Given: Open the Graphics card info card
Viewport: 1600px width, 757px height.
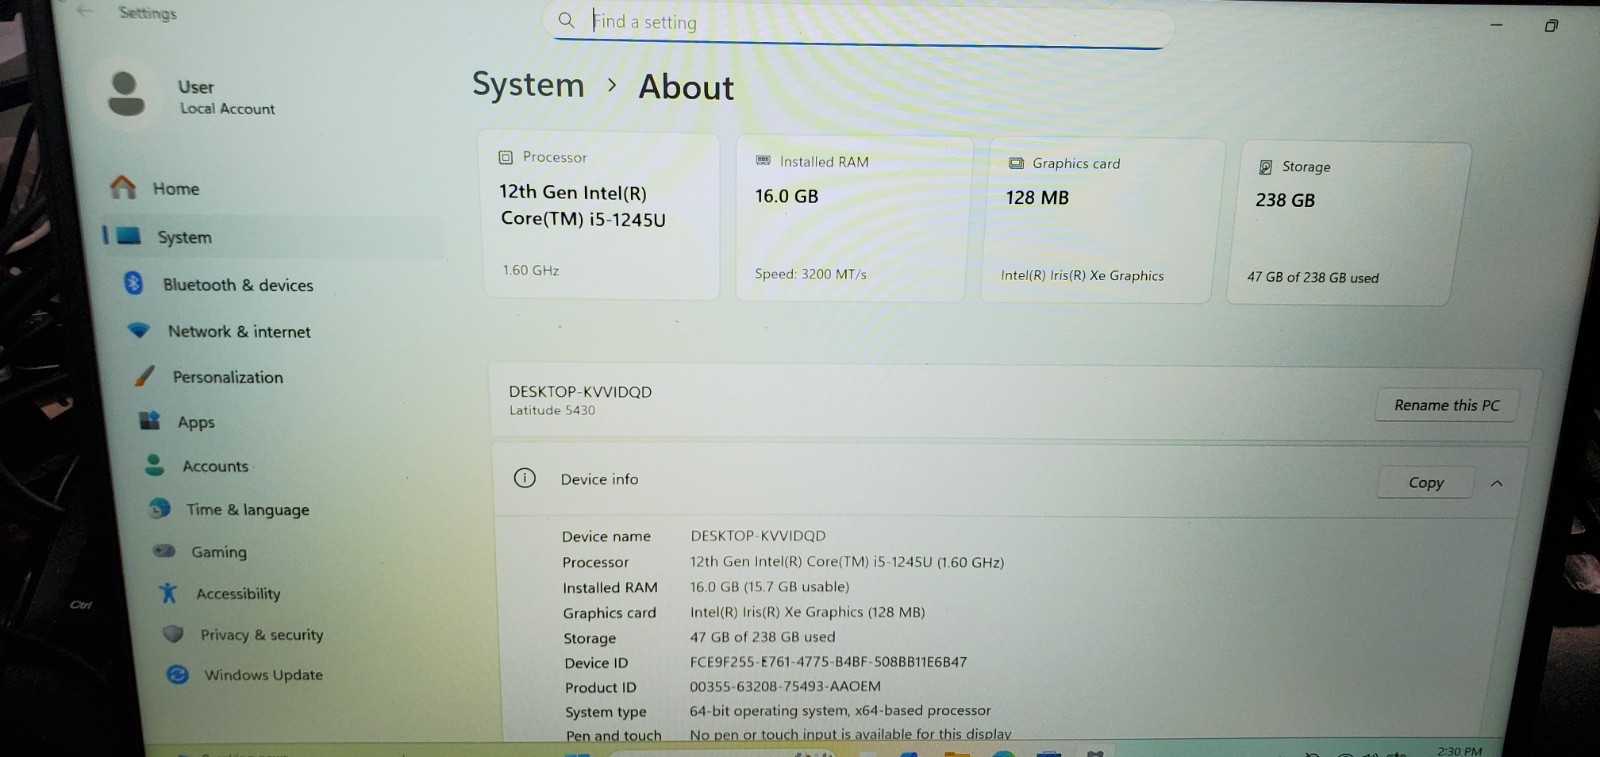Looking at the screenshot, I should click(x=1103, y=220).
